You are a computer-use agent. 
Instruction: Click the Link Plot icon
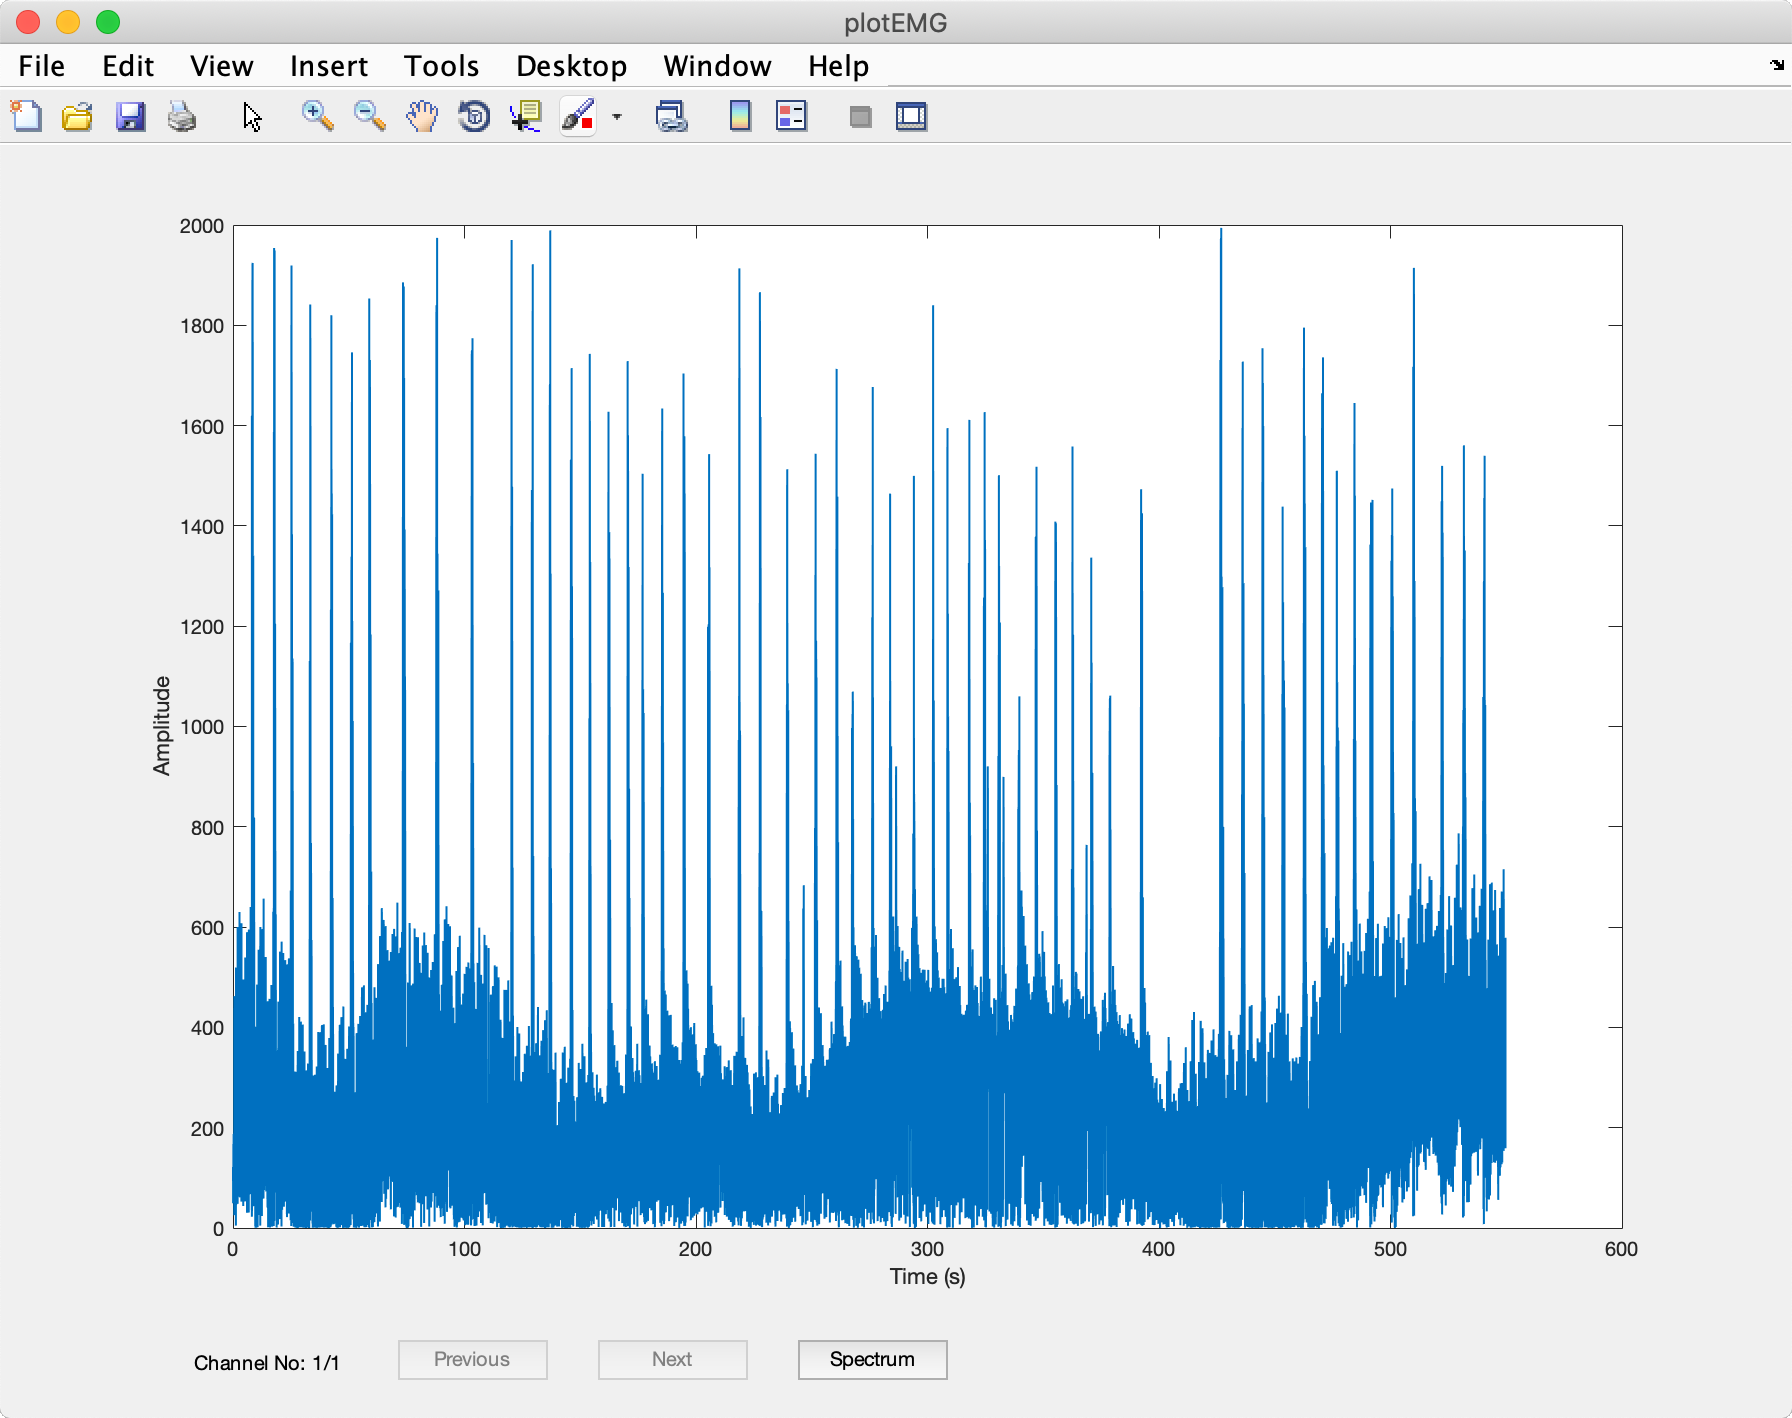[x=671, y=117]
